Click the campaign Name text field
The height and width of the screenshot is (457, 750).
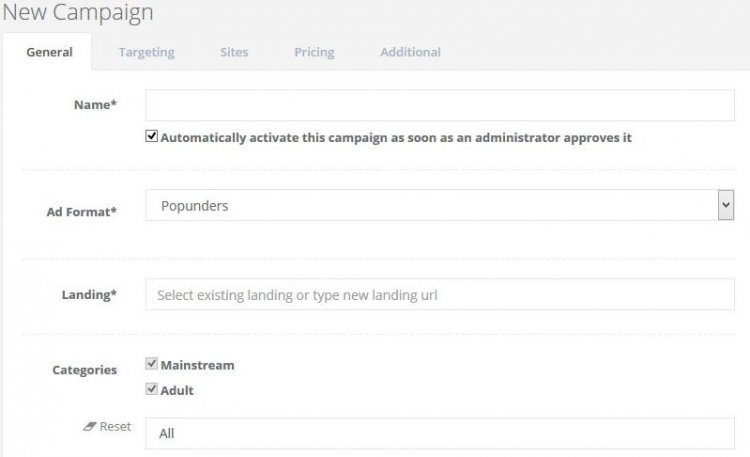point(440,105)
